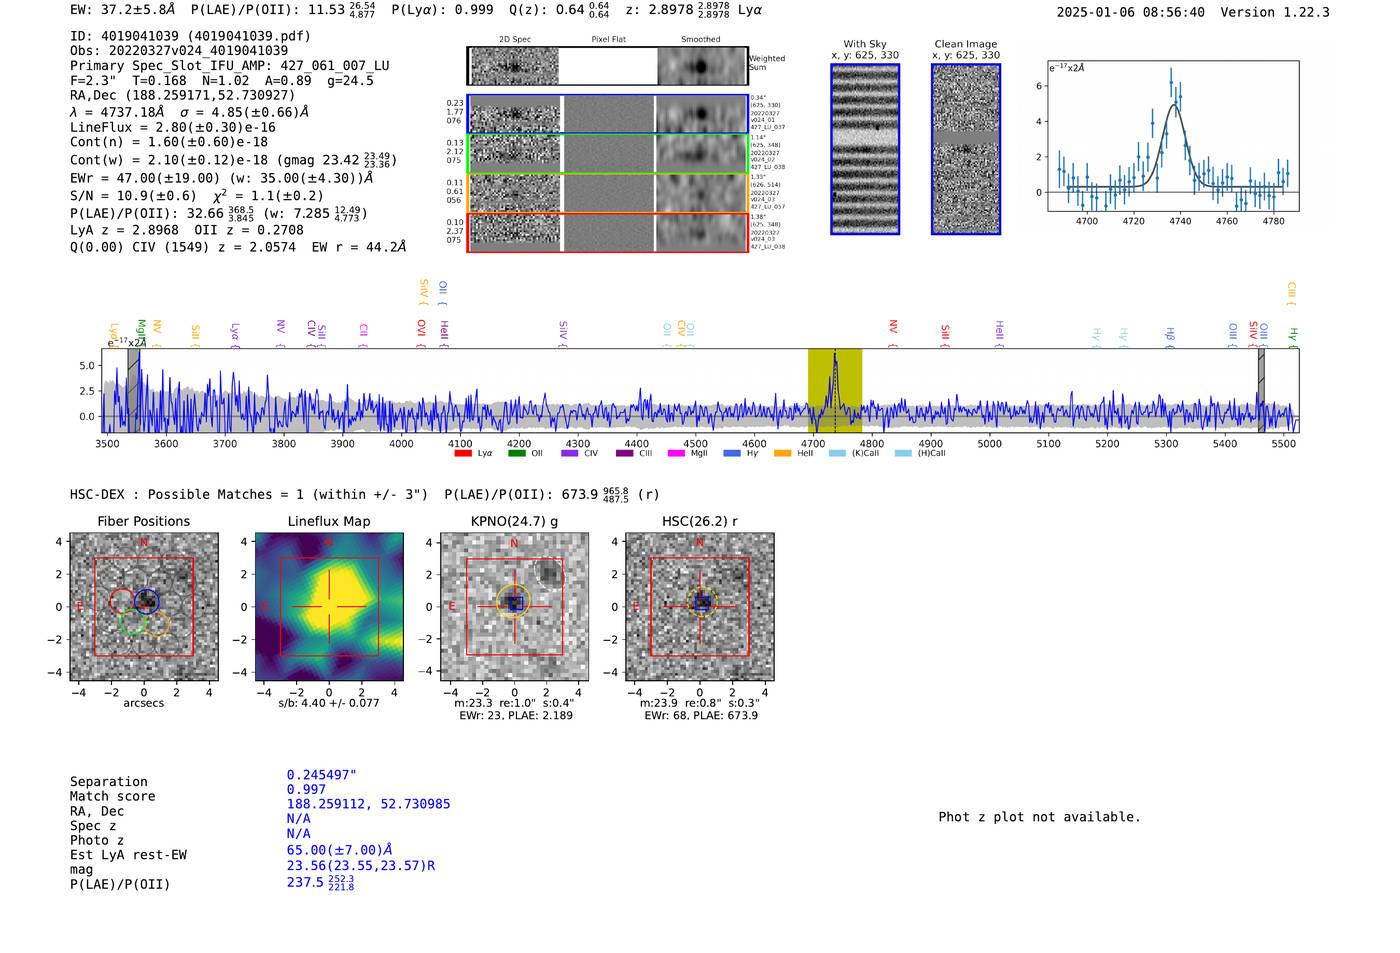Open the Gaussian emission line fit plot
1400x953 pixels.
click(1173, 136)
